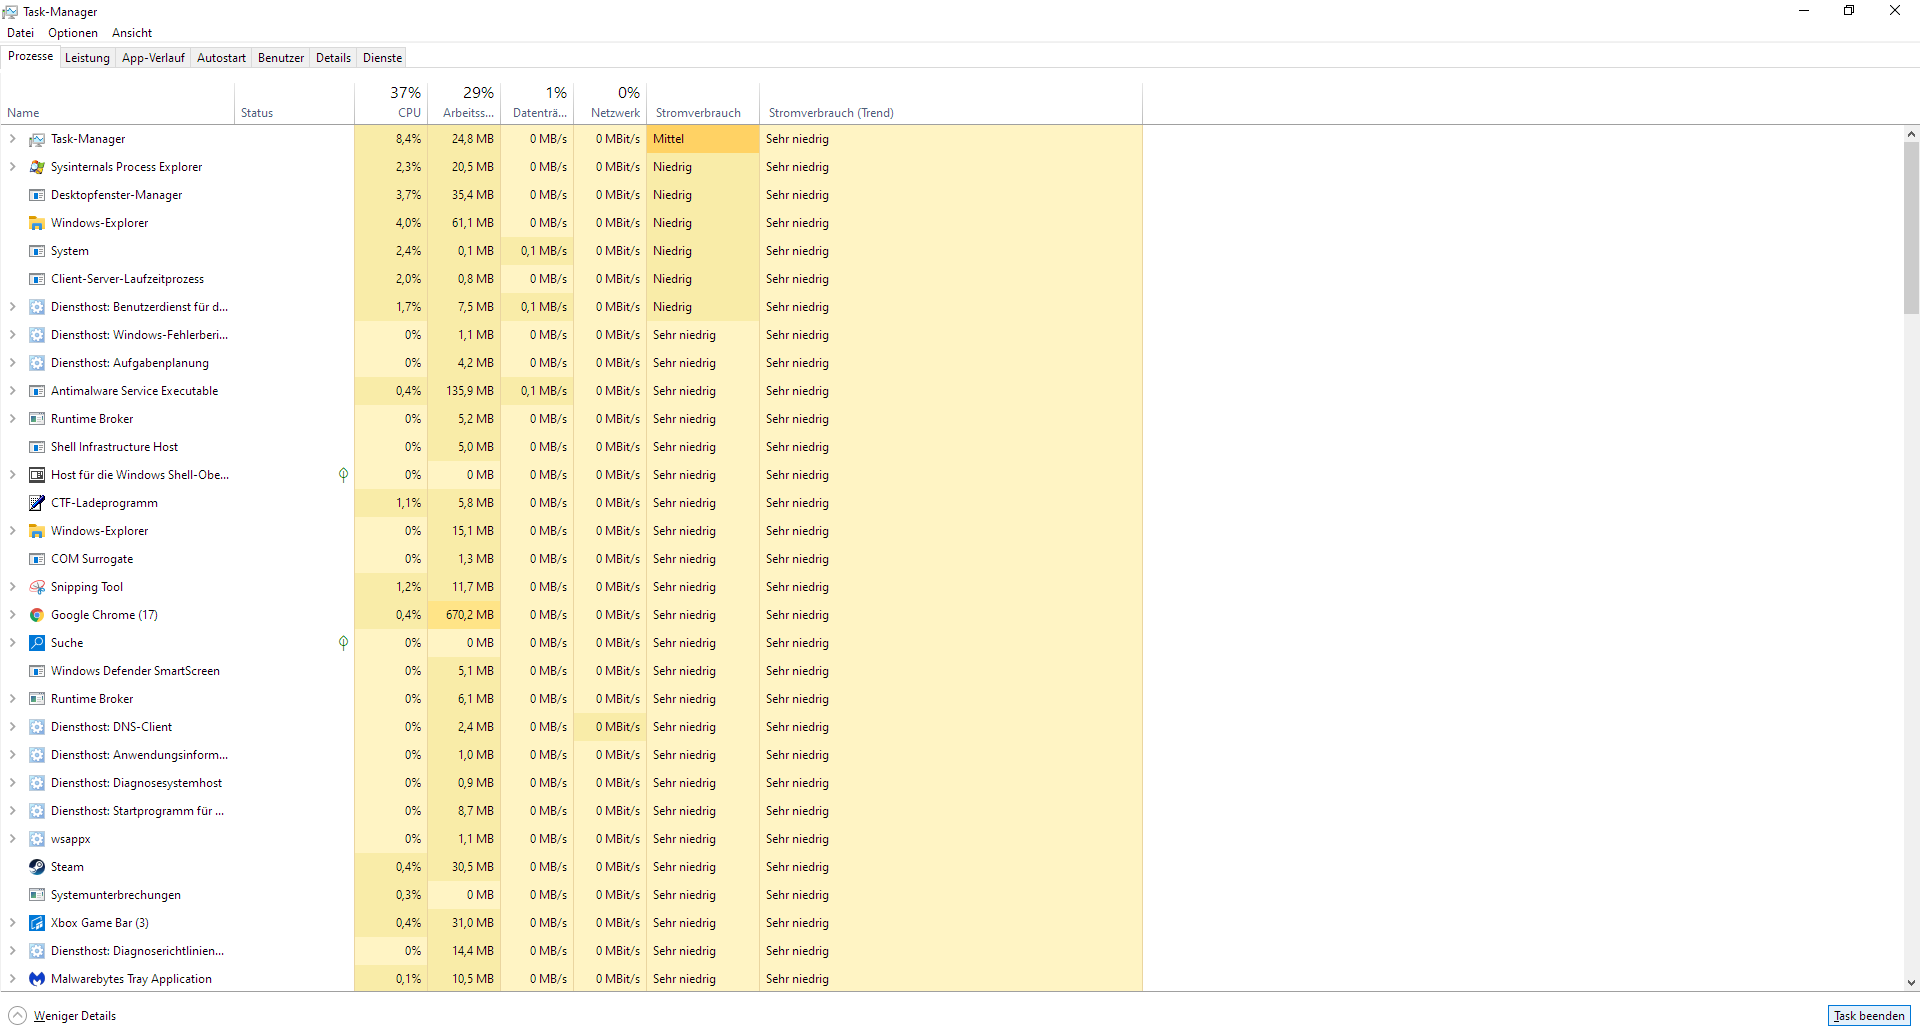This screenshot has height=1032, width=1920.
Task: Click the Diensthost: Diagnosesystemhost gear icon
Action: tap(37, 783)
